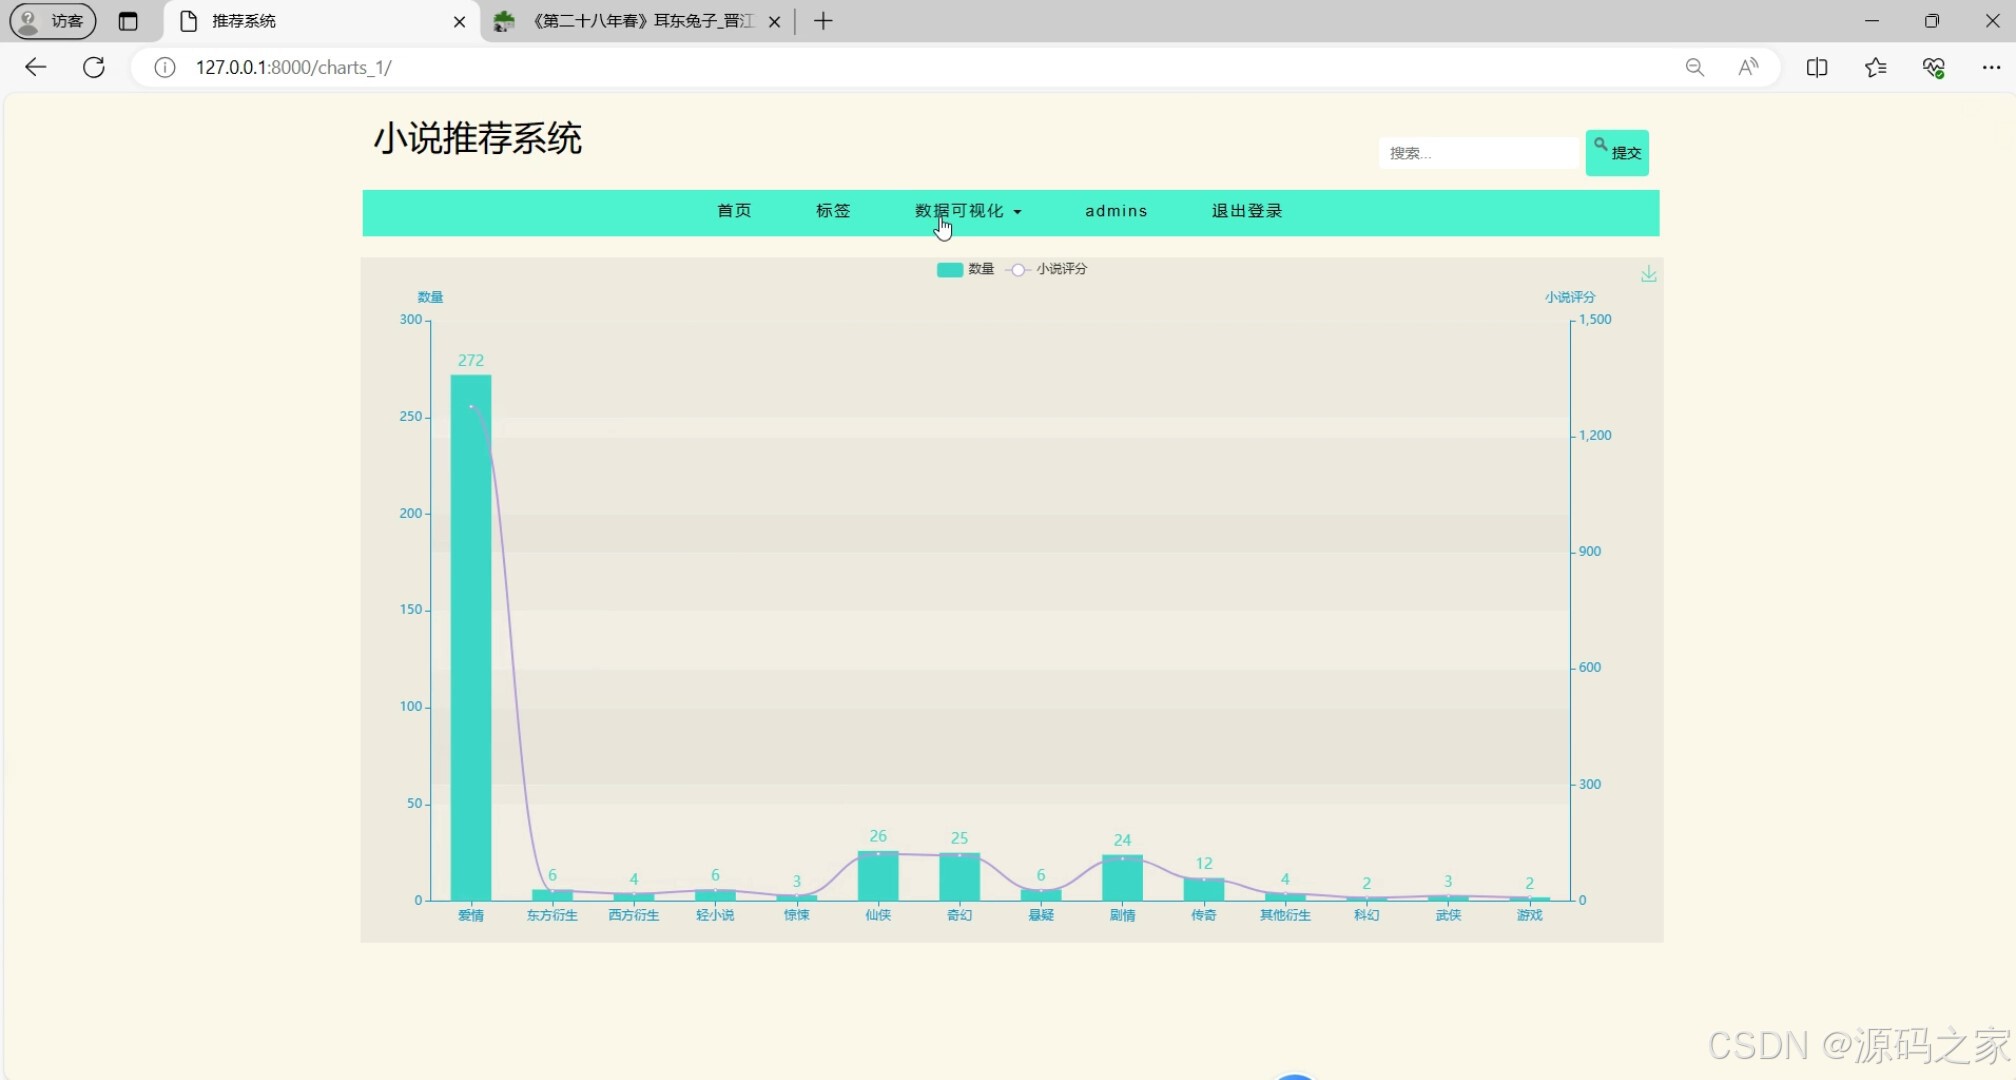Switch to the 第二十八年春 browser tab
2016x1080 pixels.
(640, 21)
